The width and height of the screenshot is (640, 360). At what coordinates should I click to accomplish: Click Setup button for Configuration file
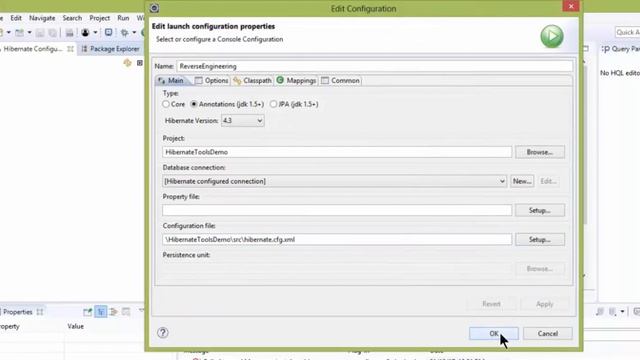point(540,240)
